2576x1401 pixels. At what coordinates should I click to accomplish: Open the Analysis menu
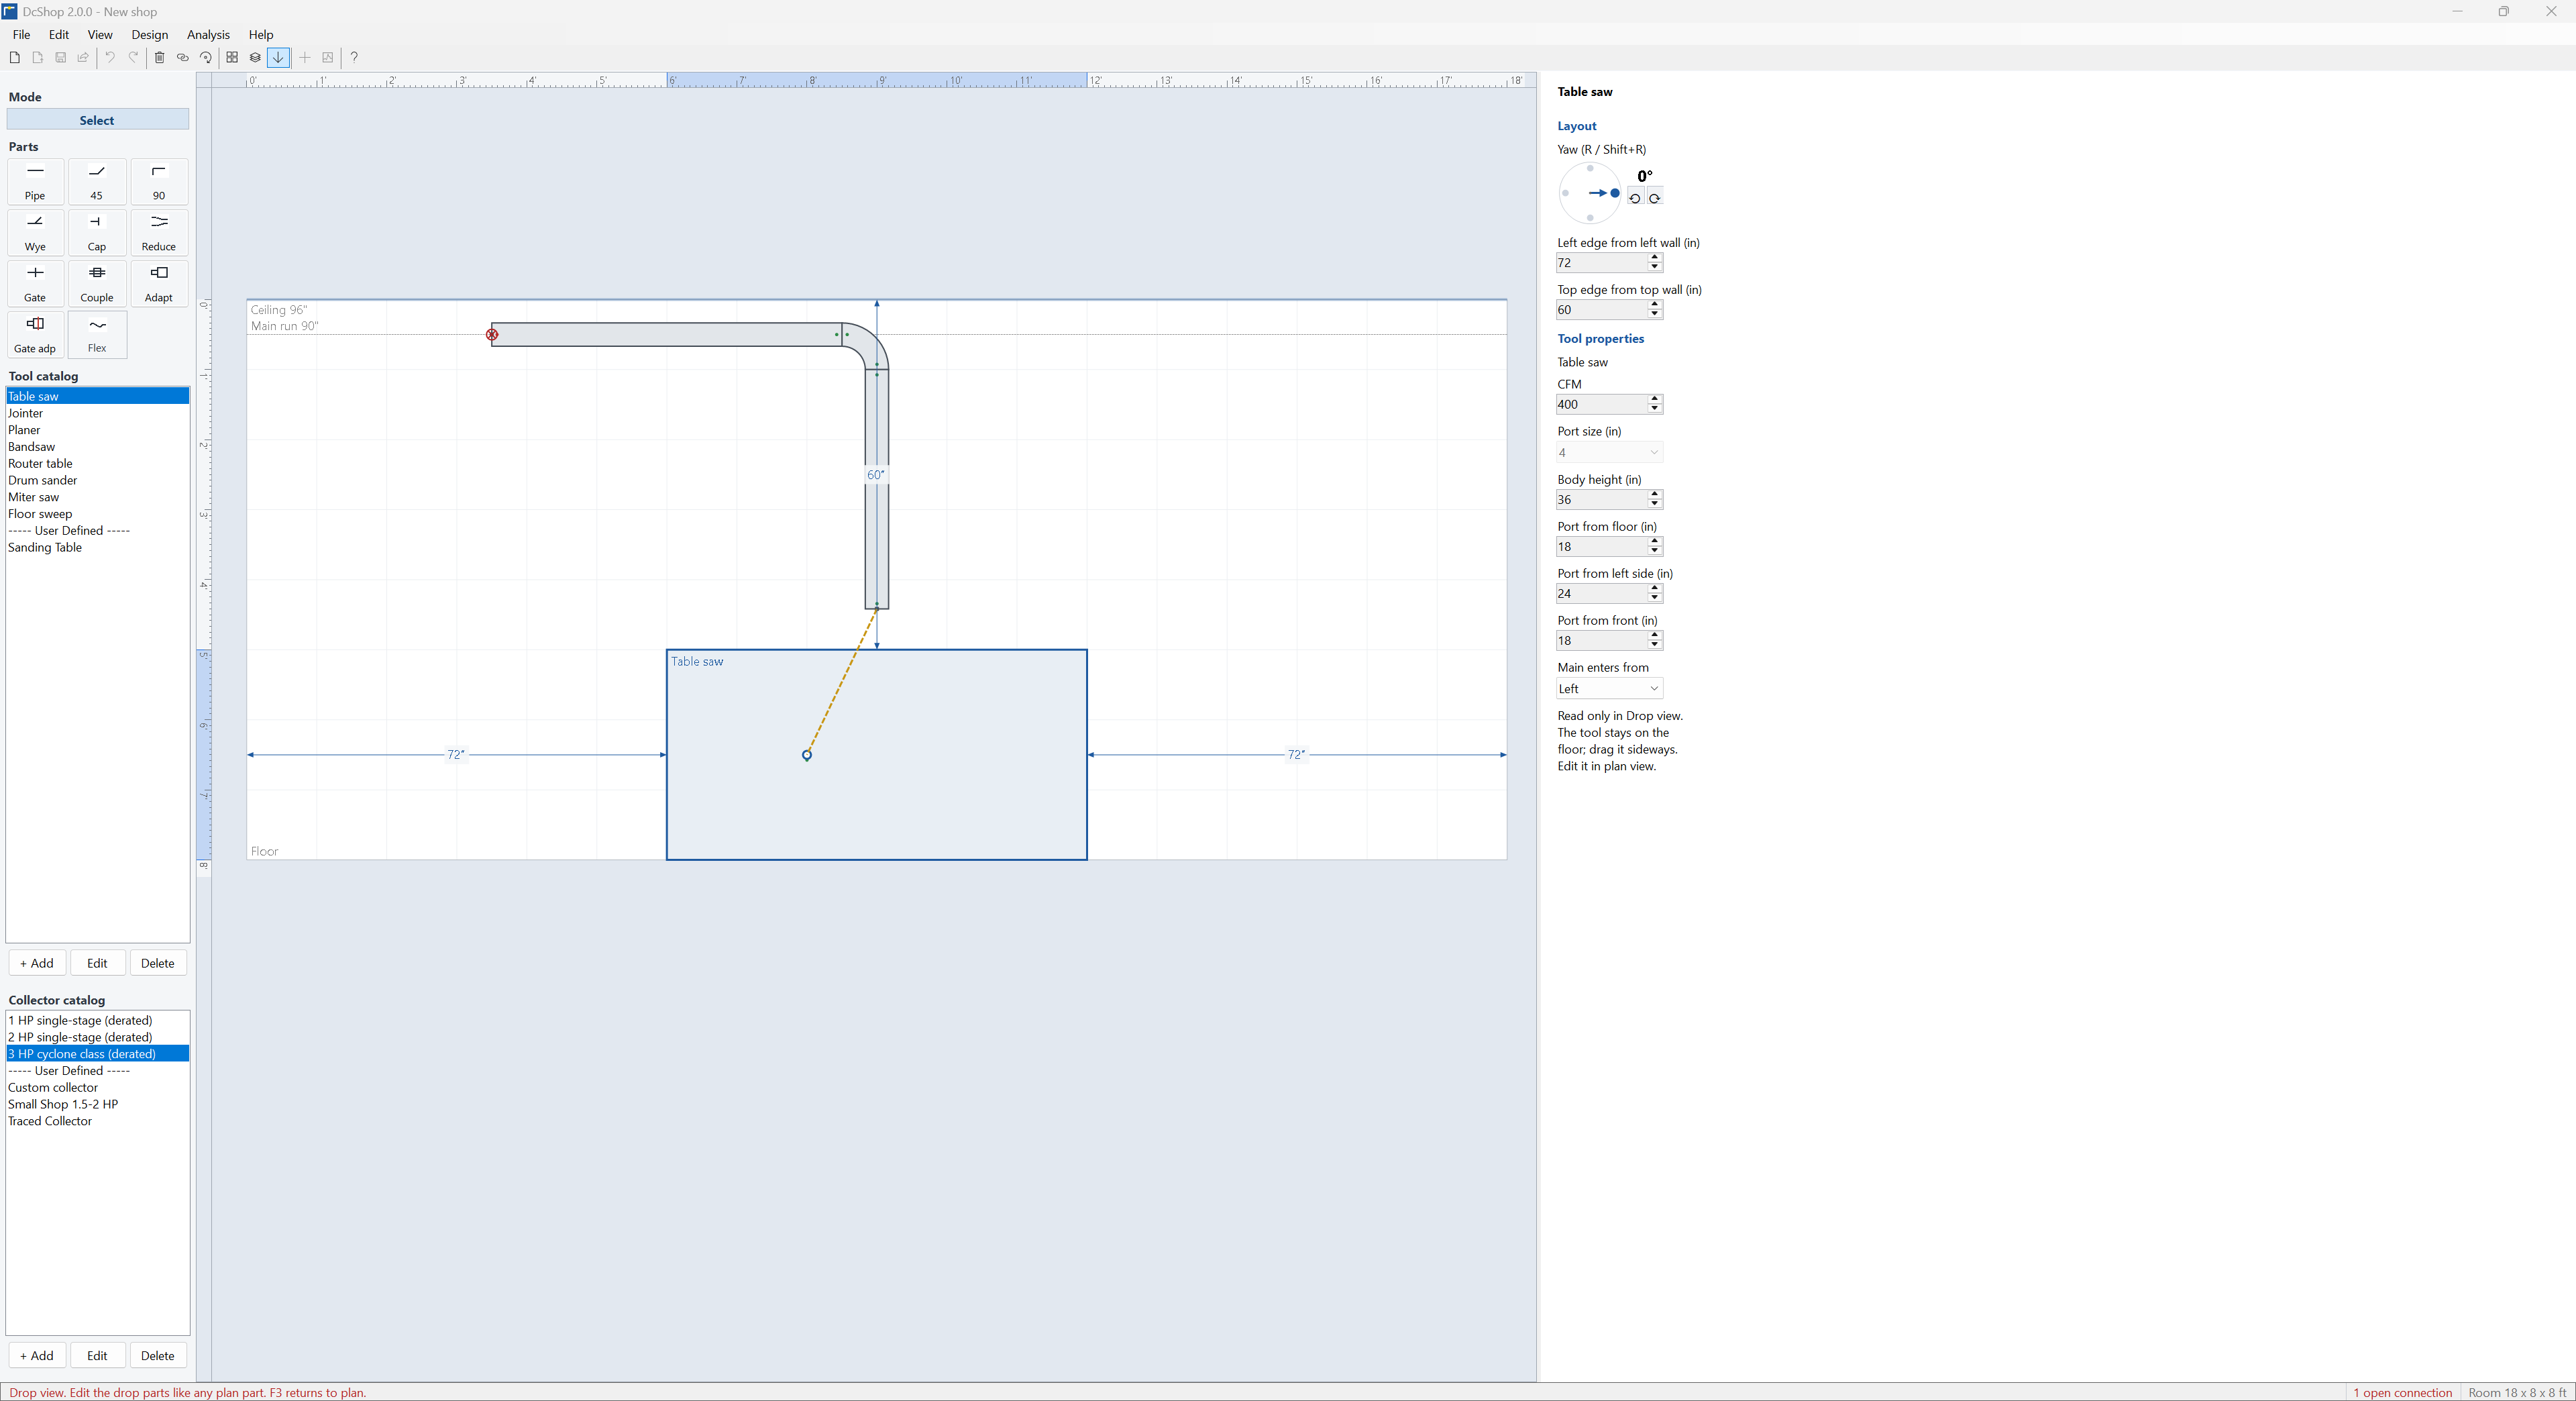(208, 34)
